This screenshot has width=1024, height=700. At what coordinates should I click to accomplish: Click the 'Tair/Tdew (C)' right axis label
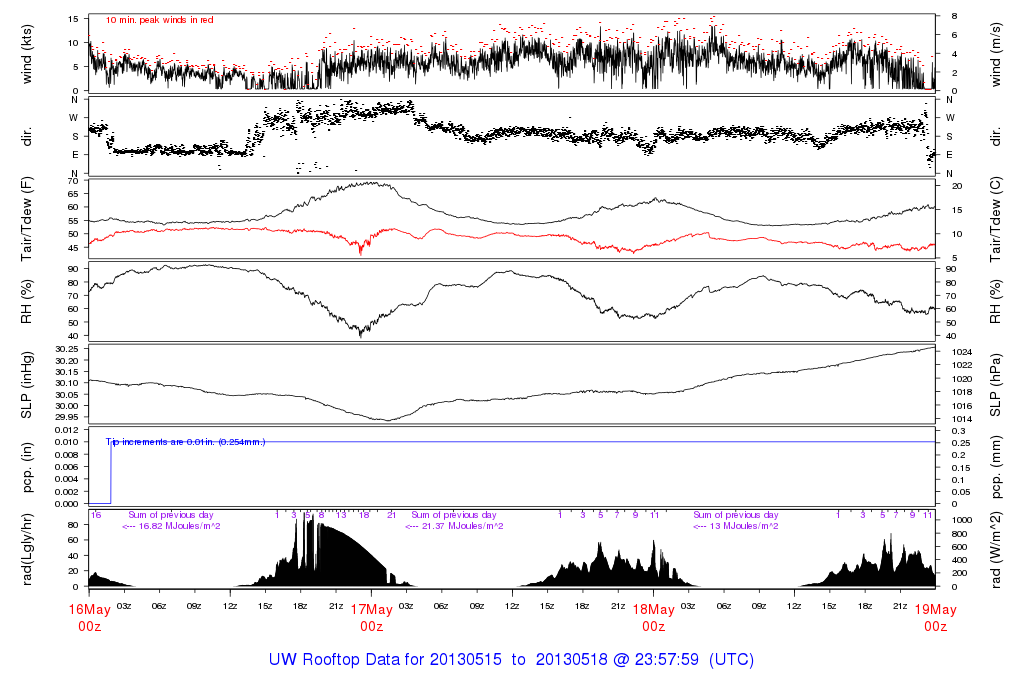(x=995, y=219)
